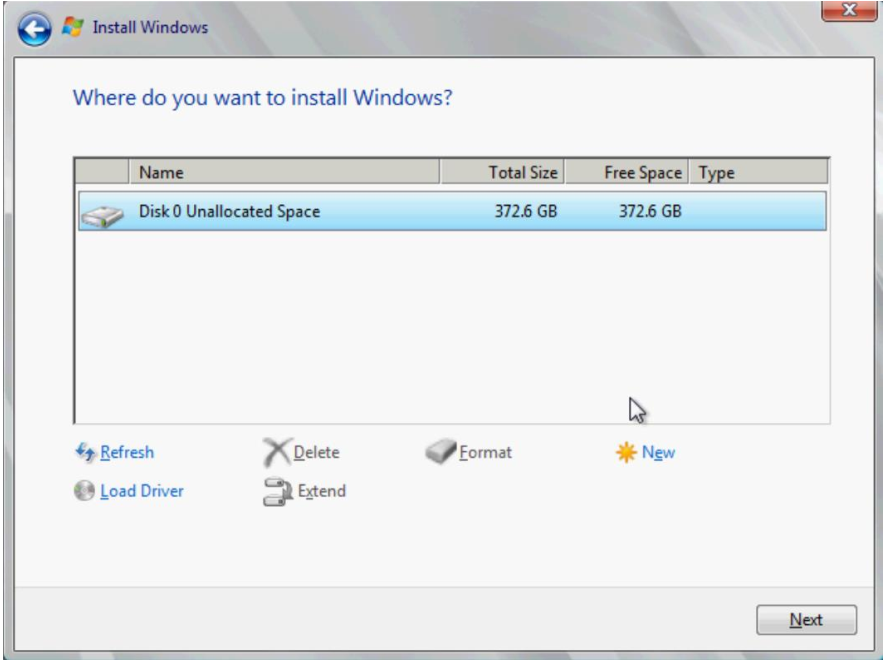Click the hard drive icon for Disk 0
This screenshot has width=886, height=660.
(102, 216)
